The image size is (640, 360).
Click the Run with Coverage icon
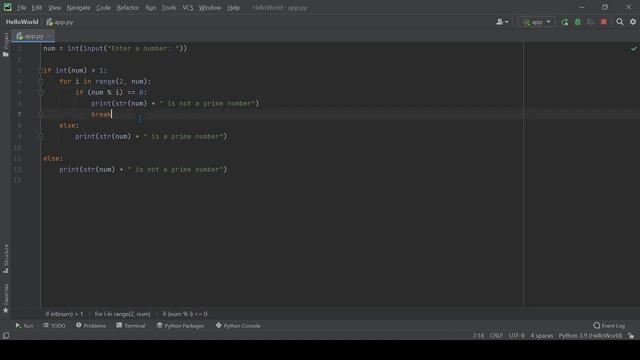[x=591, y=22]
